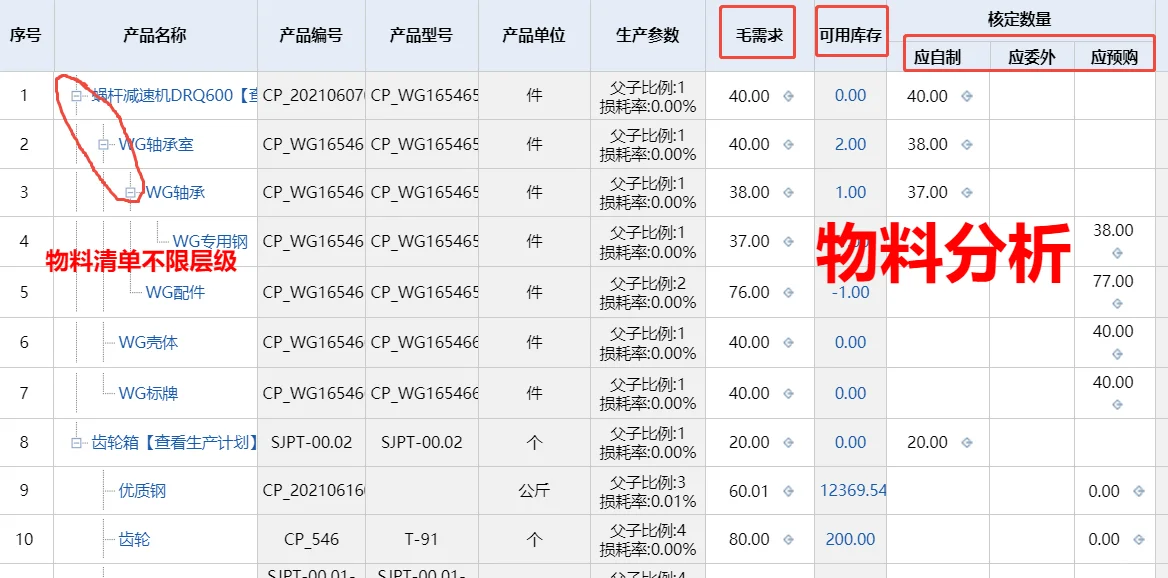Click the drill-down icon beside 毛需求 value 40.00
Screen dimensions: 1168x578
click(787, 96)
